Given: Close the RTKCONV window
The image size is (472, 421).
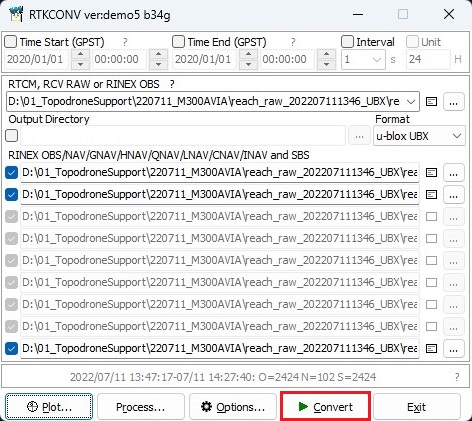Looking at the screenshot, I should [449, 14].
